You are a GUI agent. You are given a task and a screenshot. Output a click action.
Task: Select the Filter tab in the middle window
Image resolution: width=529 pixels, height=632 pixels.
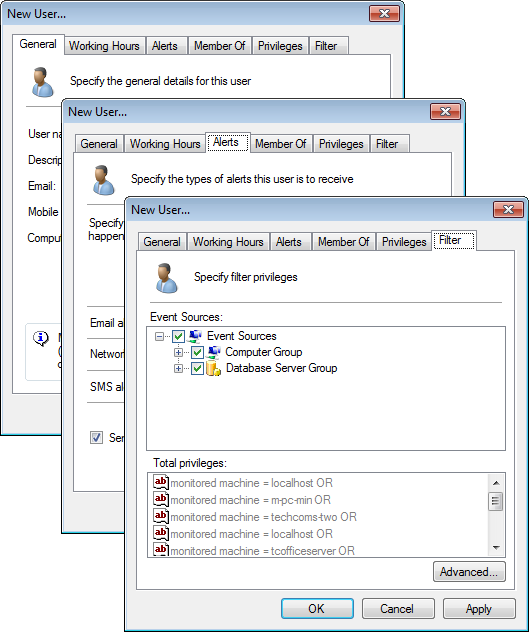[389, 144]
